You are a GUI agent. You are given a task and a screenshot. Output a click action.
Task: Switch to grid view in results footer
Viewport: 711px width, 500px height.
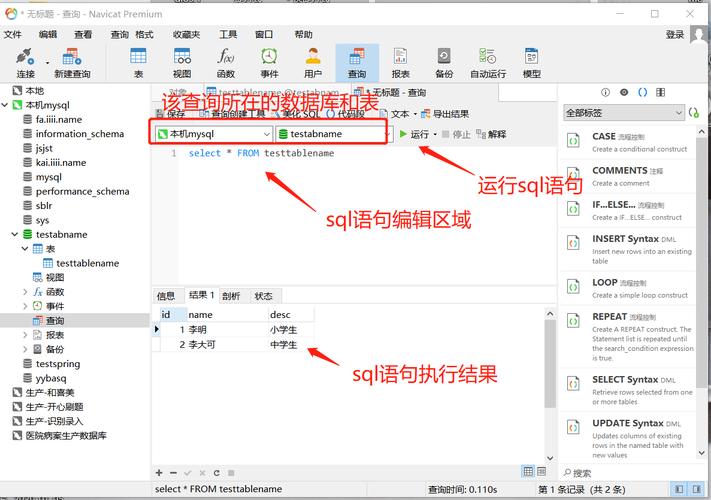528,471
